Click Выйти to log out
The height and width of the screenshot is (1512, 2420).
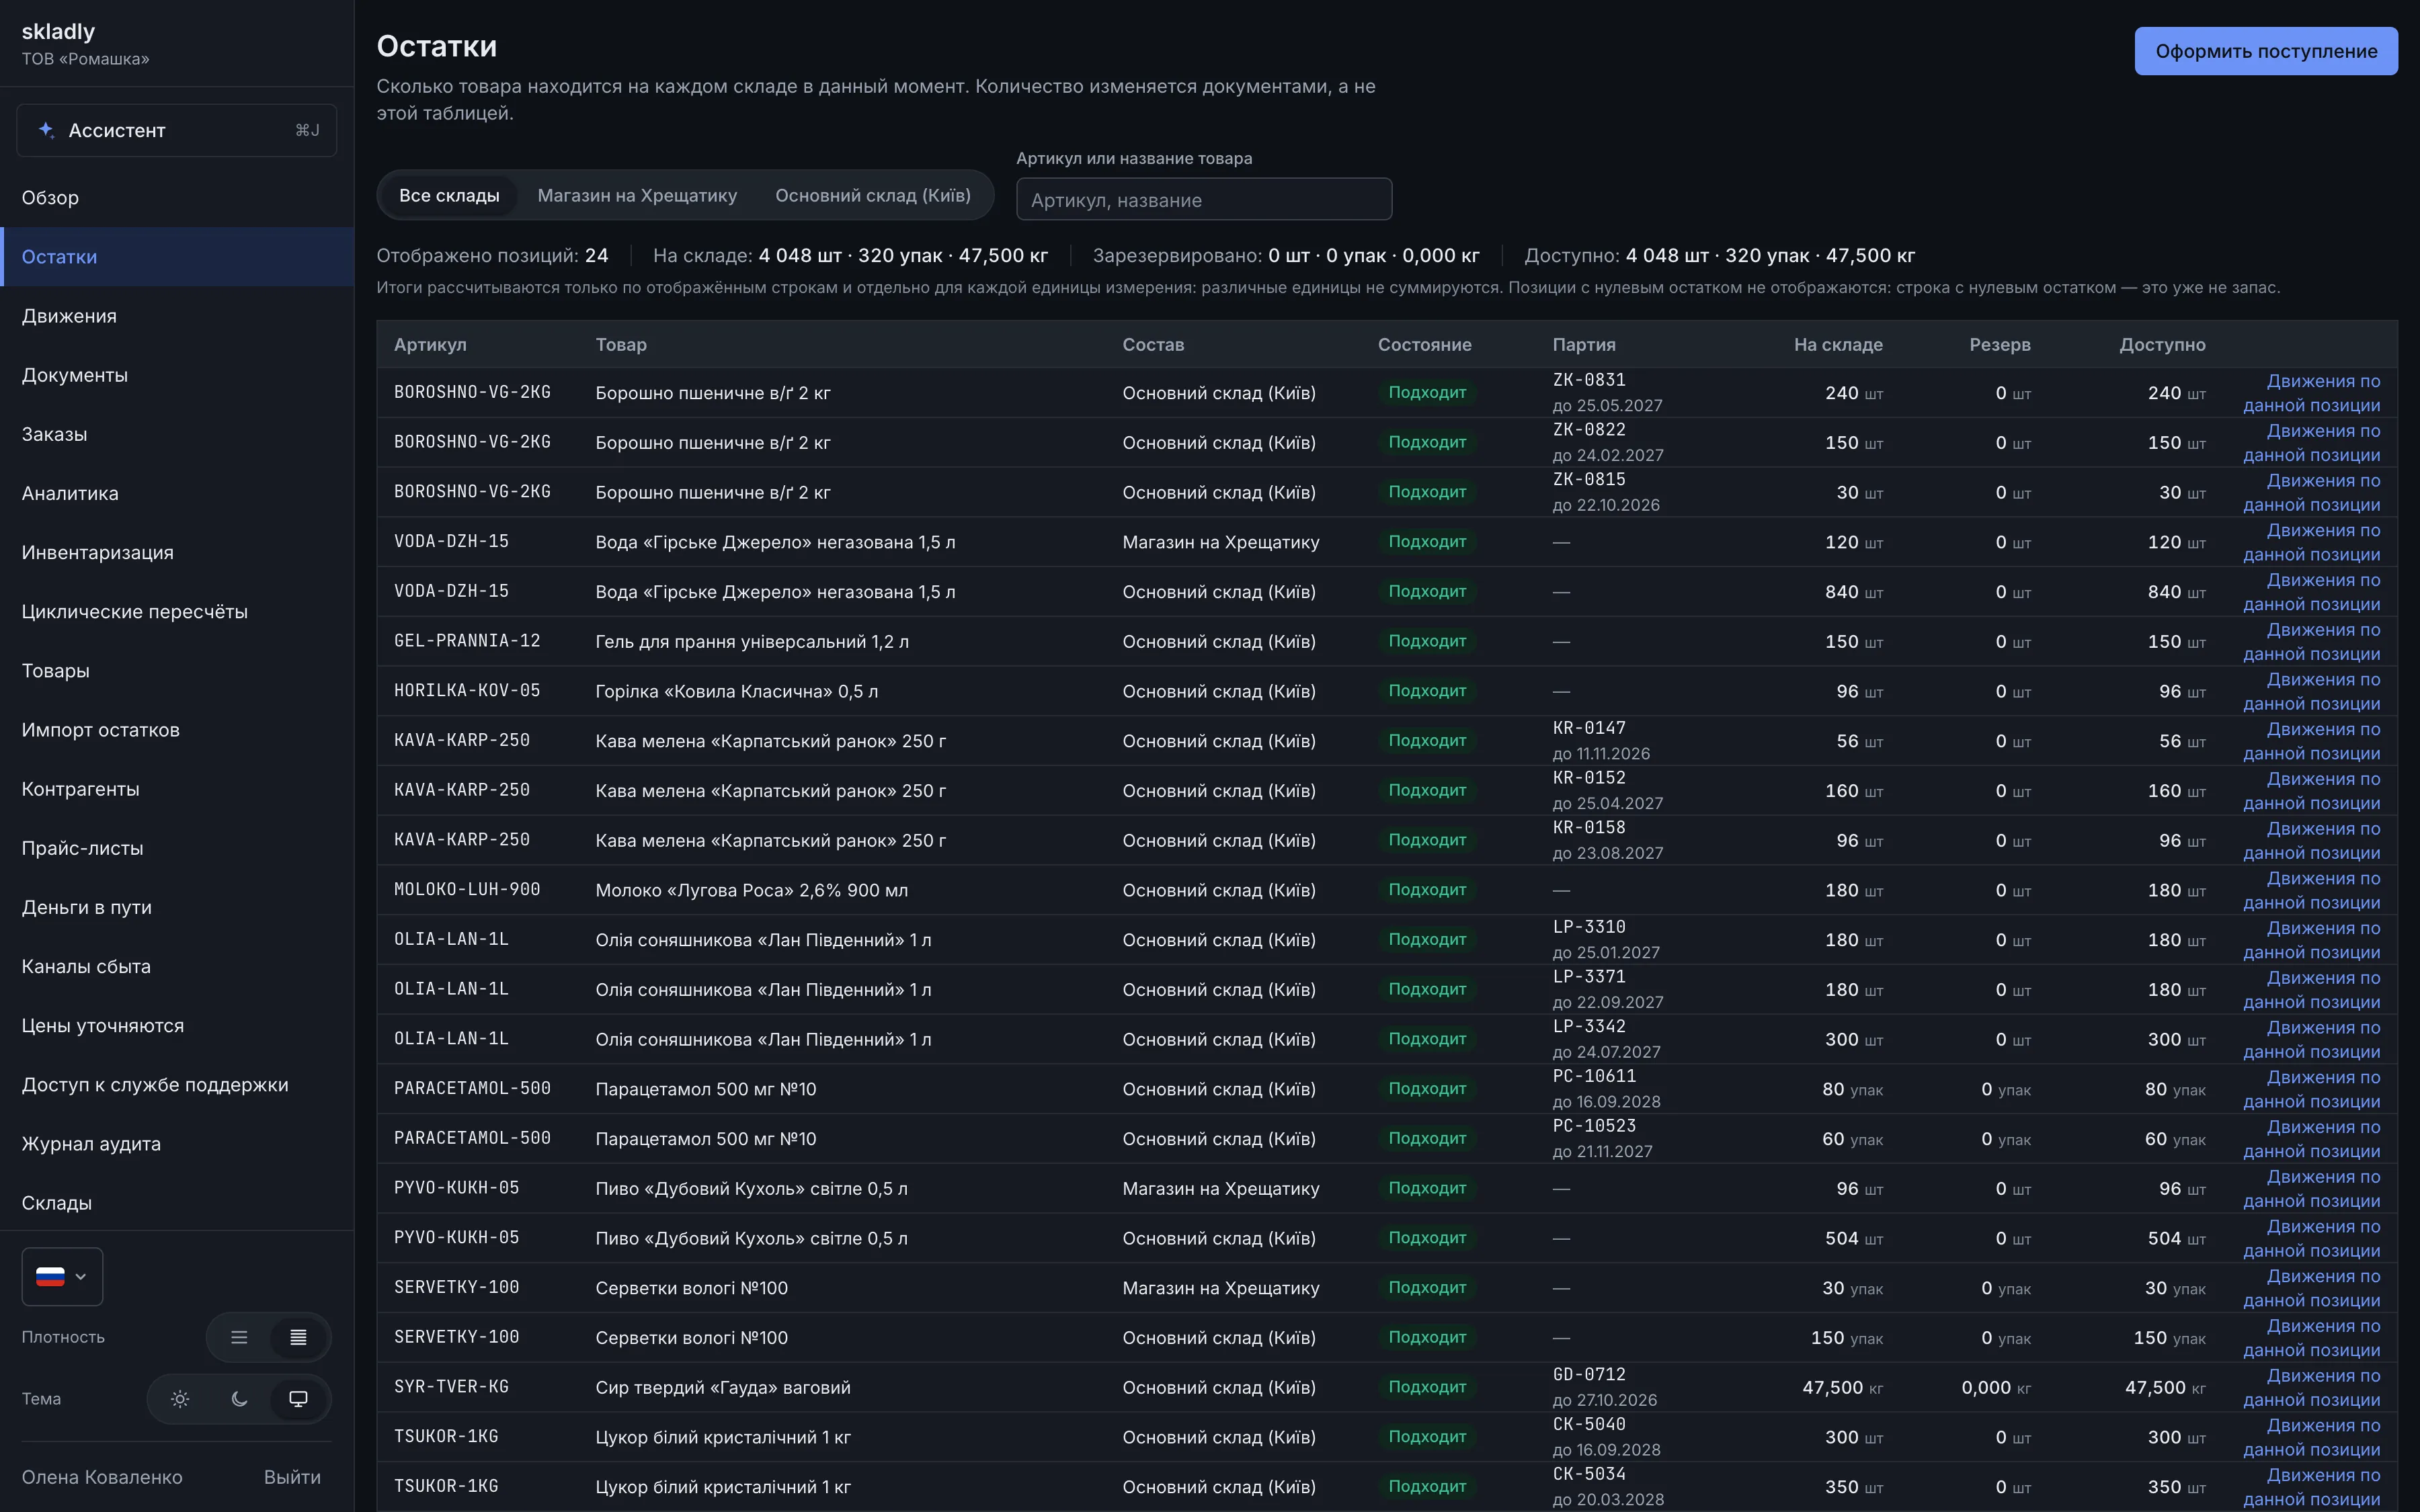point(292,1477)
